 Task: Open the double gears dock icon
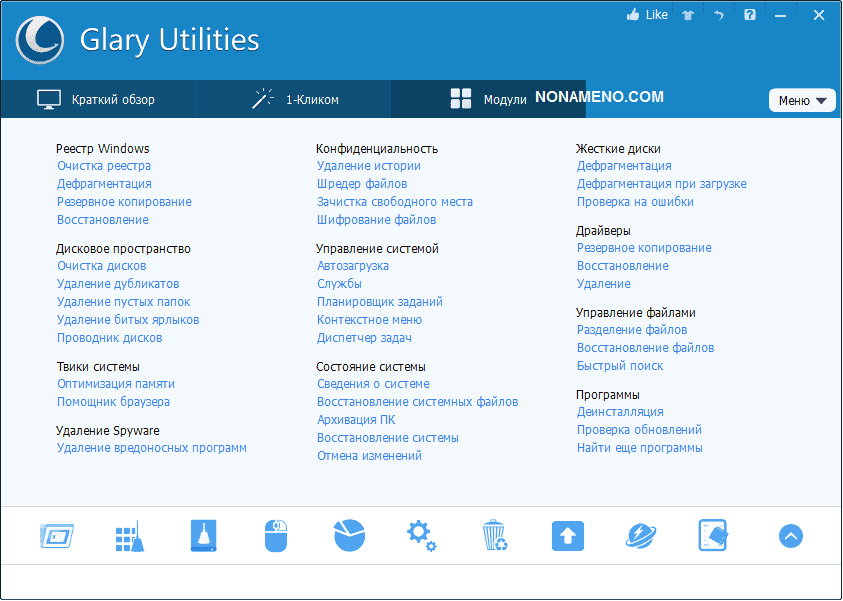point(421,535)
